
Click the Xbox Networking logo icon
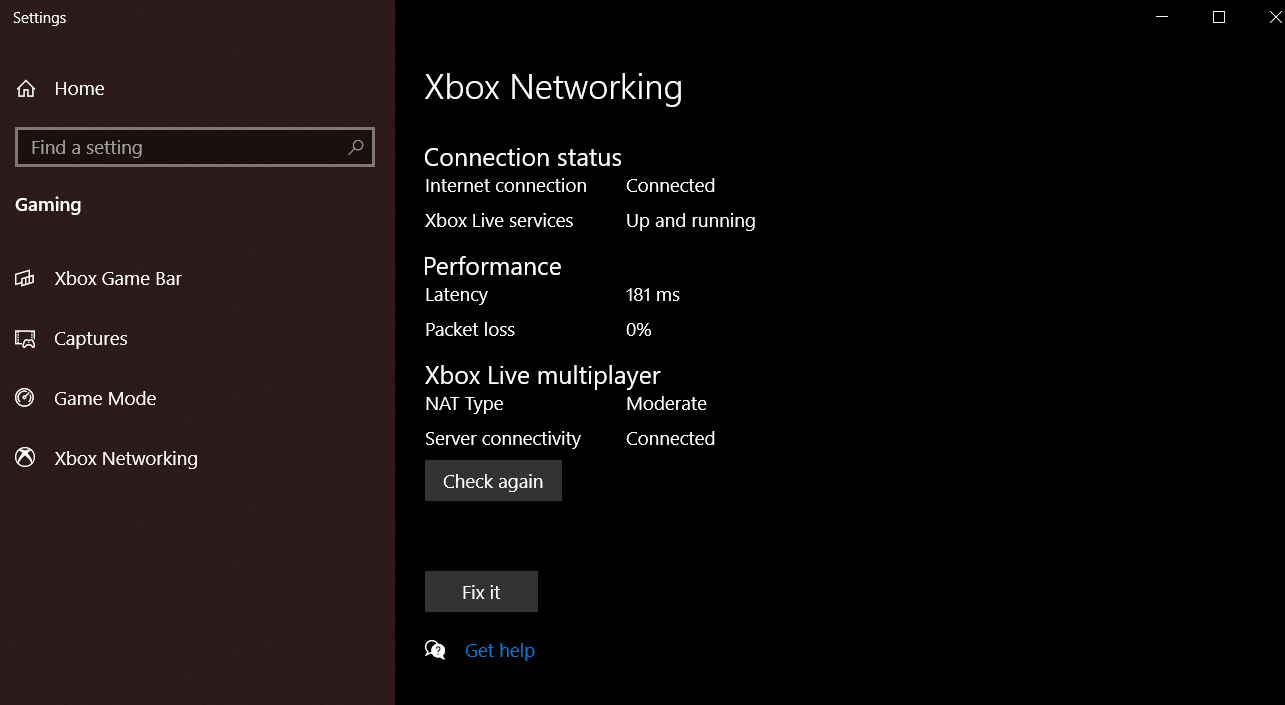tap(25, 458)
